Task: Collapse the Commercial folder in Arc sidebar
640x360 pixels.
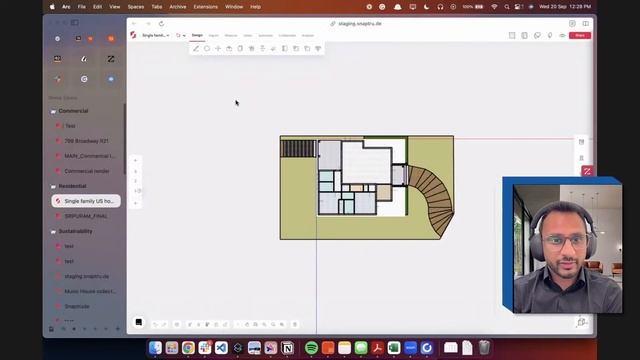Action: coord(53,111)
